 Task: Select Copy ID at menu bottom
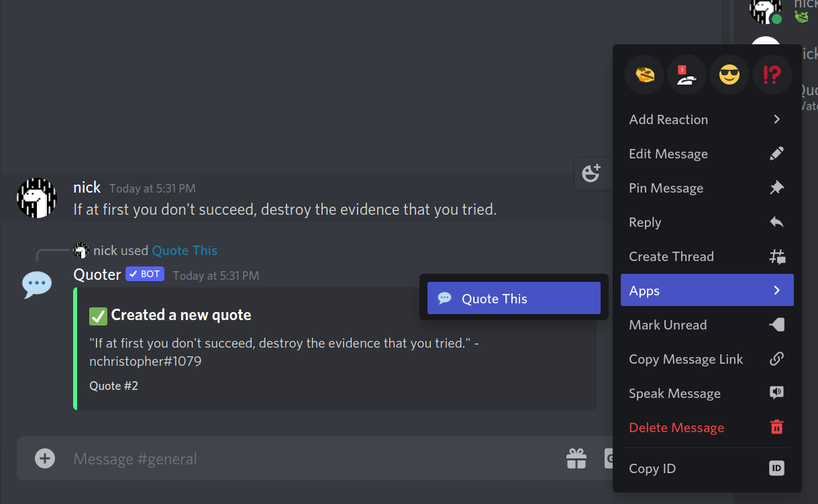pos(707,469)
